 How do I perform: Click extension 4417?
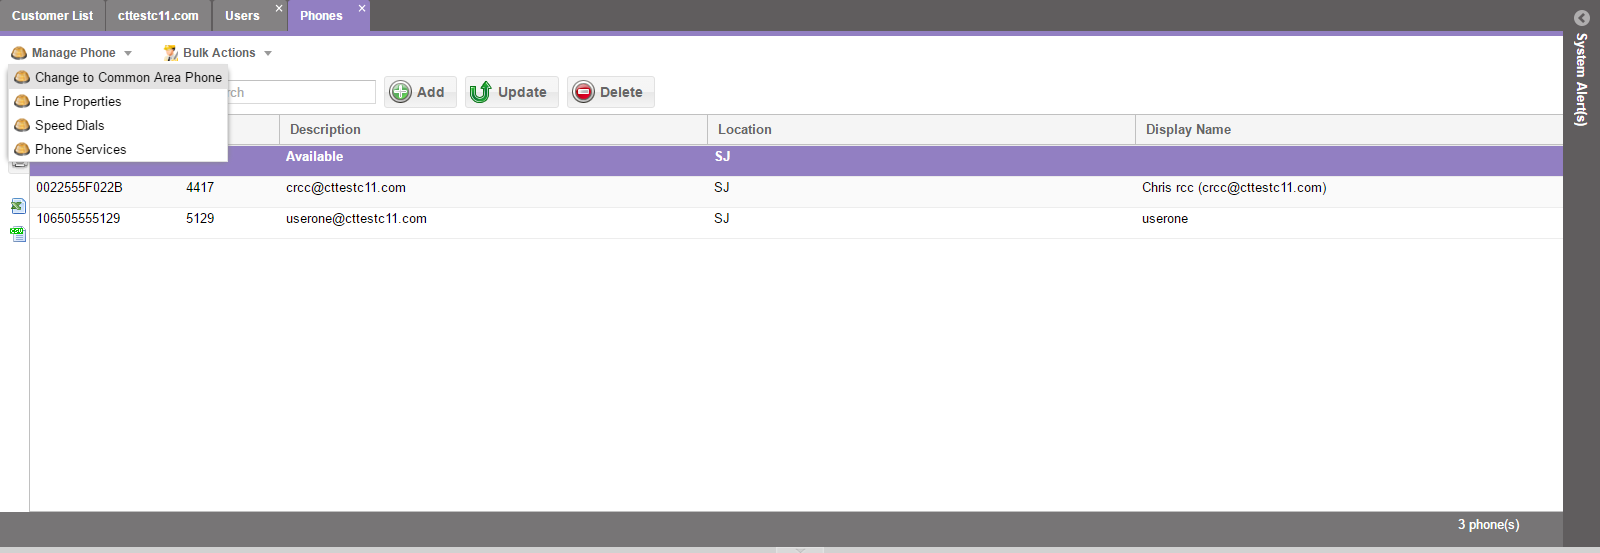point(200,188)
